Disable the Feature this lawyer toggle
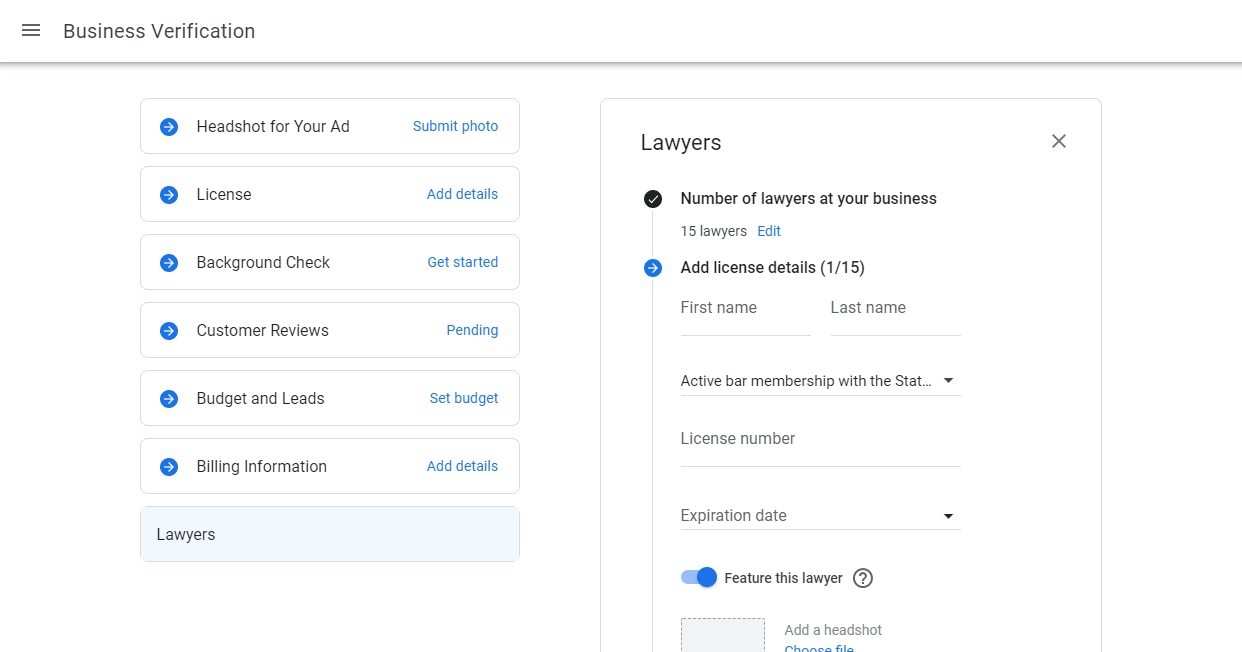This screenshot has width=1242, height=652. [x=698, y=578]
